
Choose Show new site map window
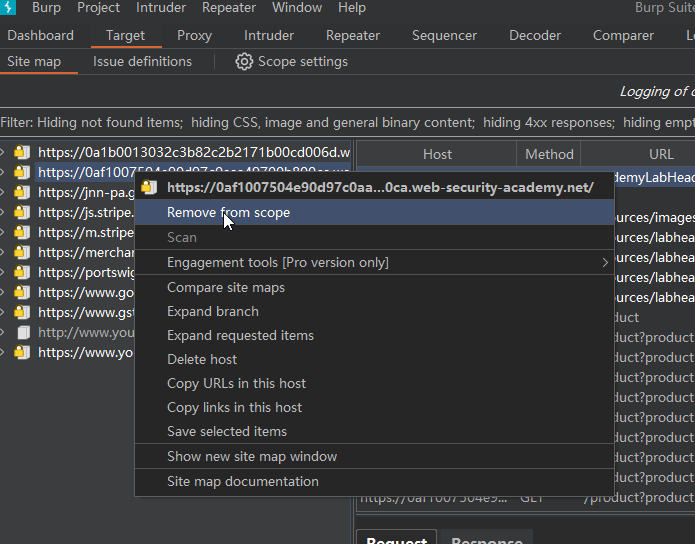374,456
